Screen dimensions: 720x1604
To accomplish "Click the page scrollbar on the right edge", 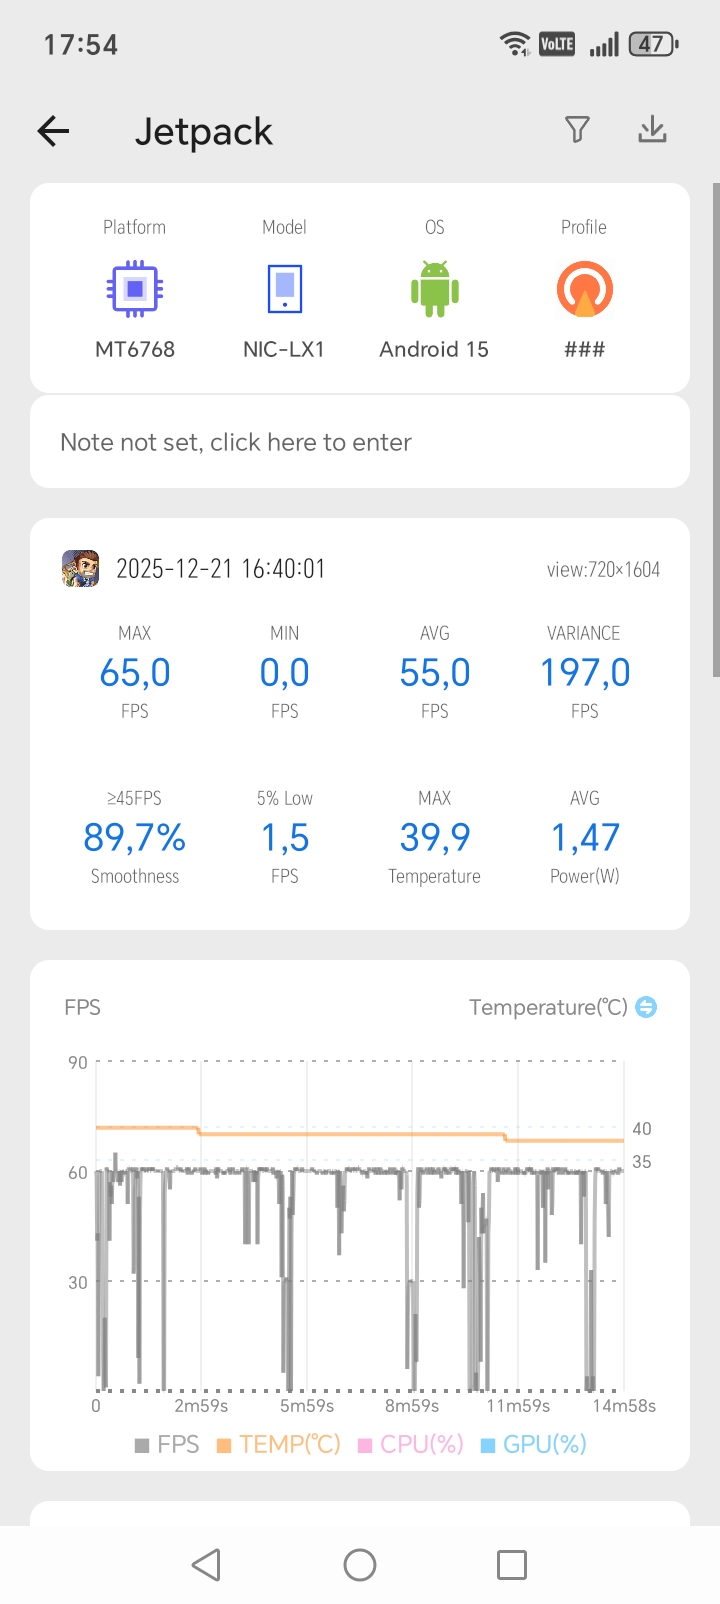I will point(715,430).
